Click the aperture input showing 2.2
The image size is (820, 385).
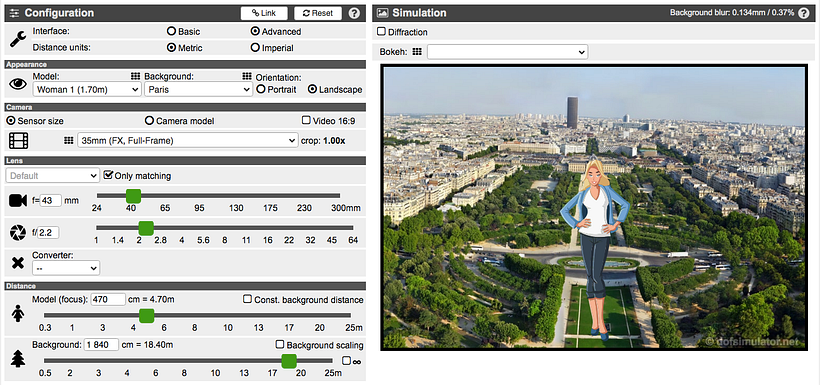pyautogui.click(x=49, y=232)
